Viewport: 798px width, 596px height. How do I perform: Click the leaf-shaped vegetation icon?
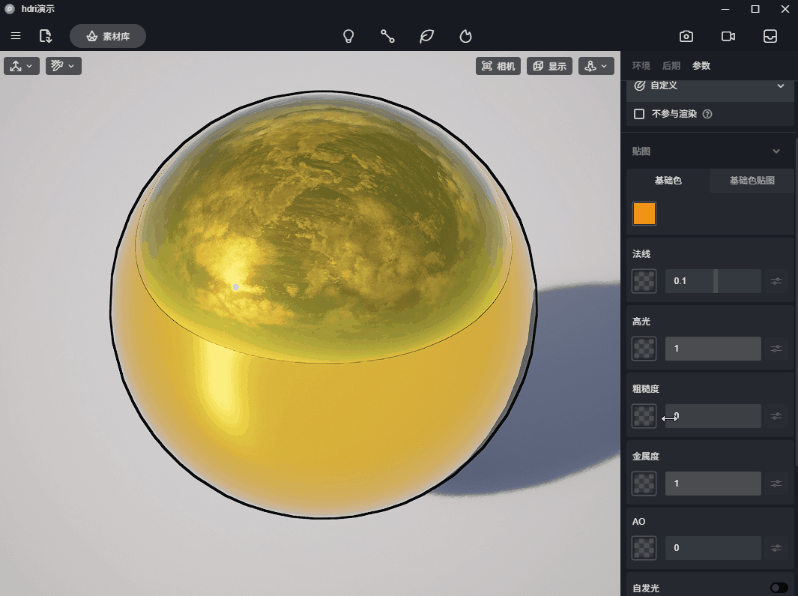(x=426, y=36)
